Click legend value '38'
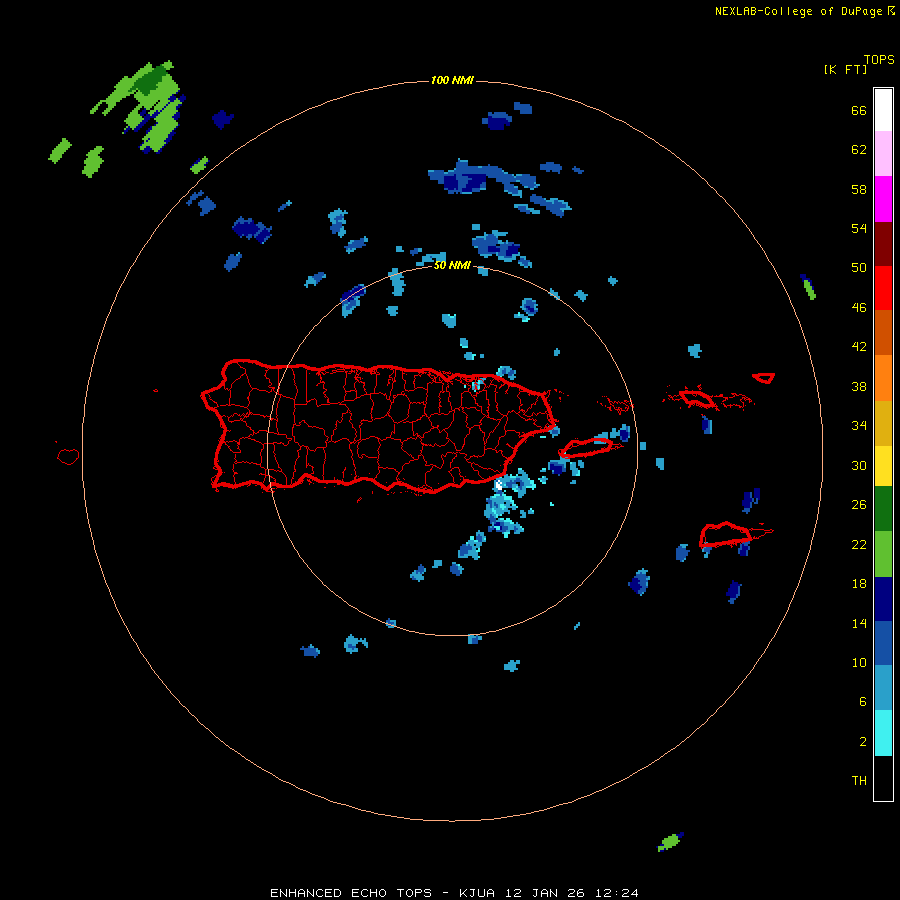This screenshot has width=900, height=900. 859,386
